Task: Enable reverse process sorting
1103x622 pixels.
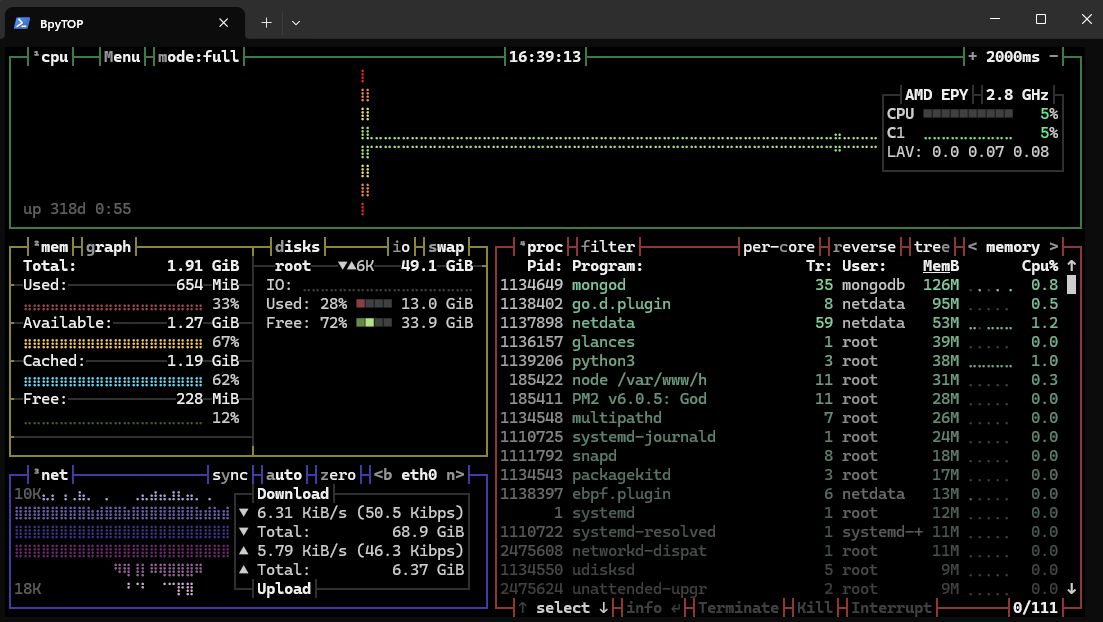Action: [864, 246]
